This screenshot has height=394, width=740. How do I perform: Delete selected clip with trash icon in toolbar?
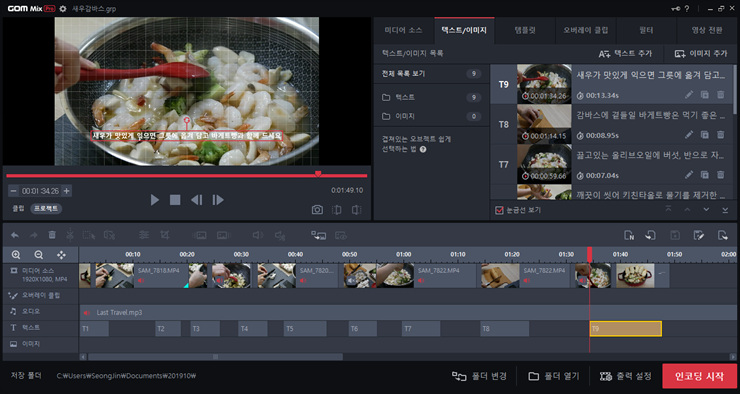[x=52, y=235]
